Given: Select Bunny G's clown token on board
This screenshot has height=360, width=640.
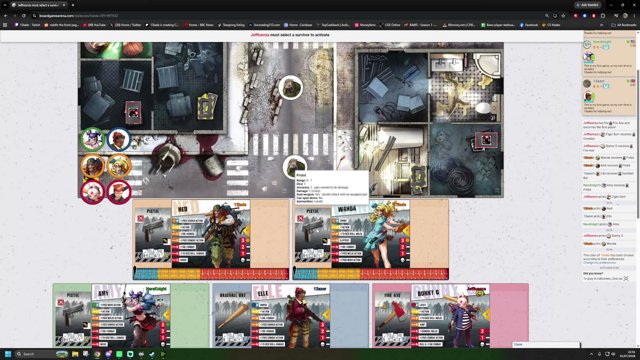Looking at the screenshot, I should [x=93, y=191].
